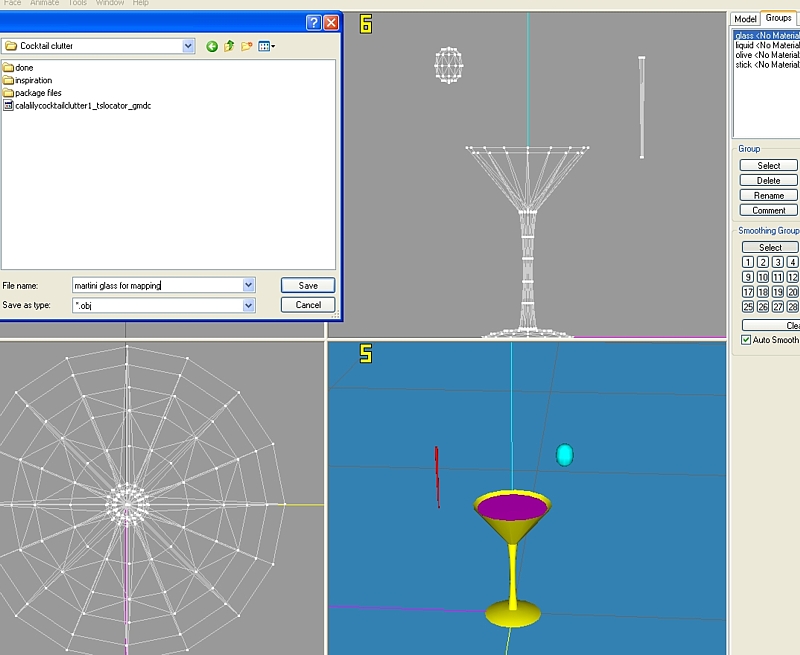Toggle smoothing group 1
The height and width of the screenshot is (655, 800).
(x=748, y=262)
